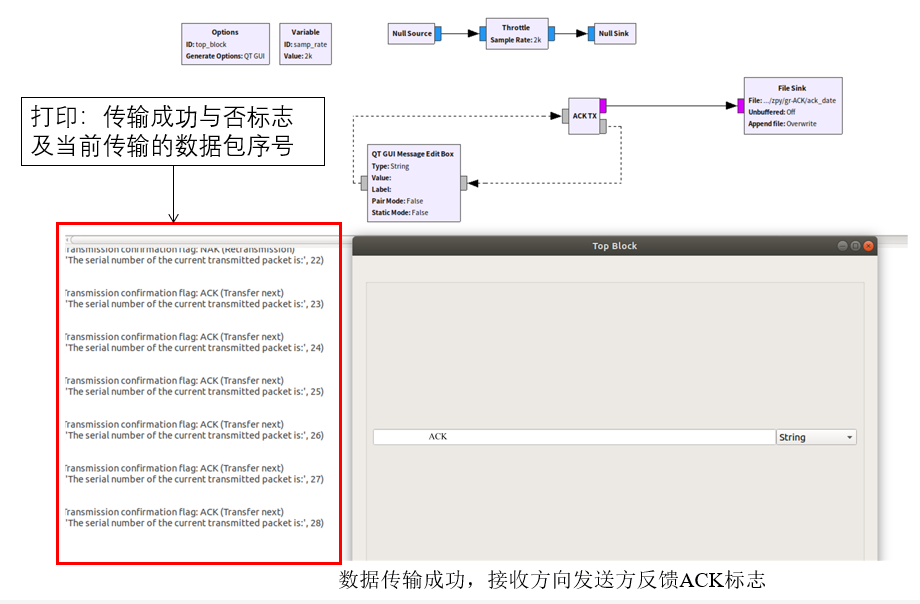Viewport: 920px width, 604px height.
Task: Click the ACK message text field
Action: [x=574, y=437]
